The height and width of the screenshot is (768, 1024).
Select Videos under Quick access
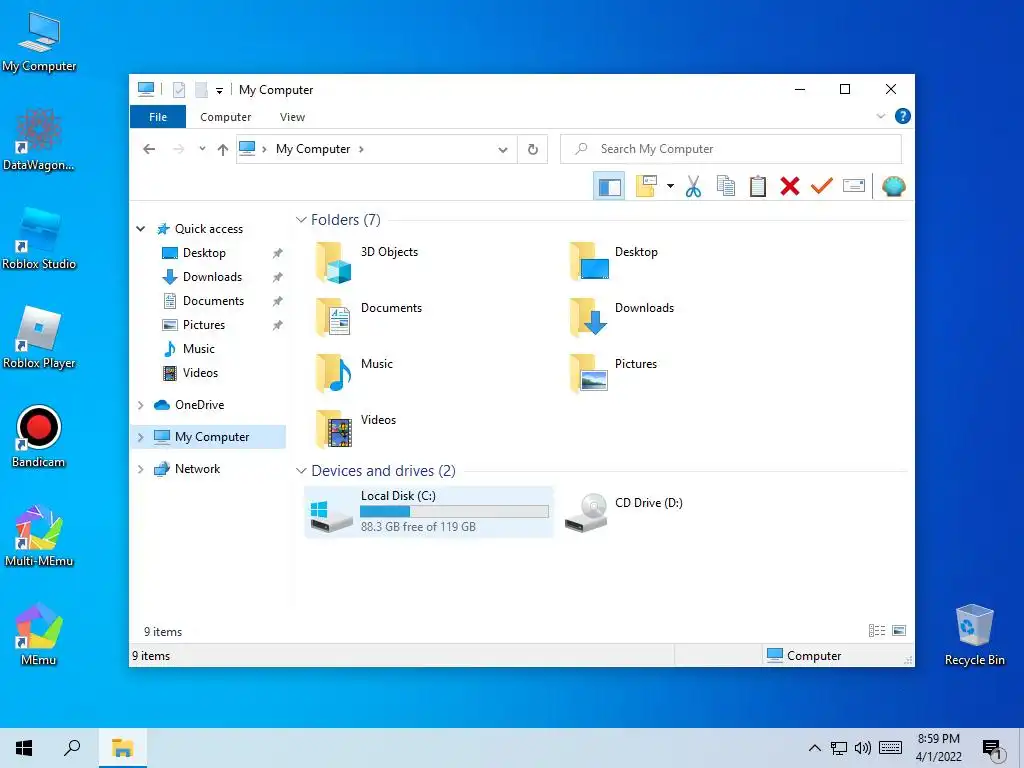click(200, 373)
